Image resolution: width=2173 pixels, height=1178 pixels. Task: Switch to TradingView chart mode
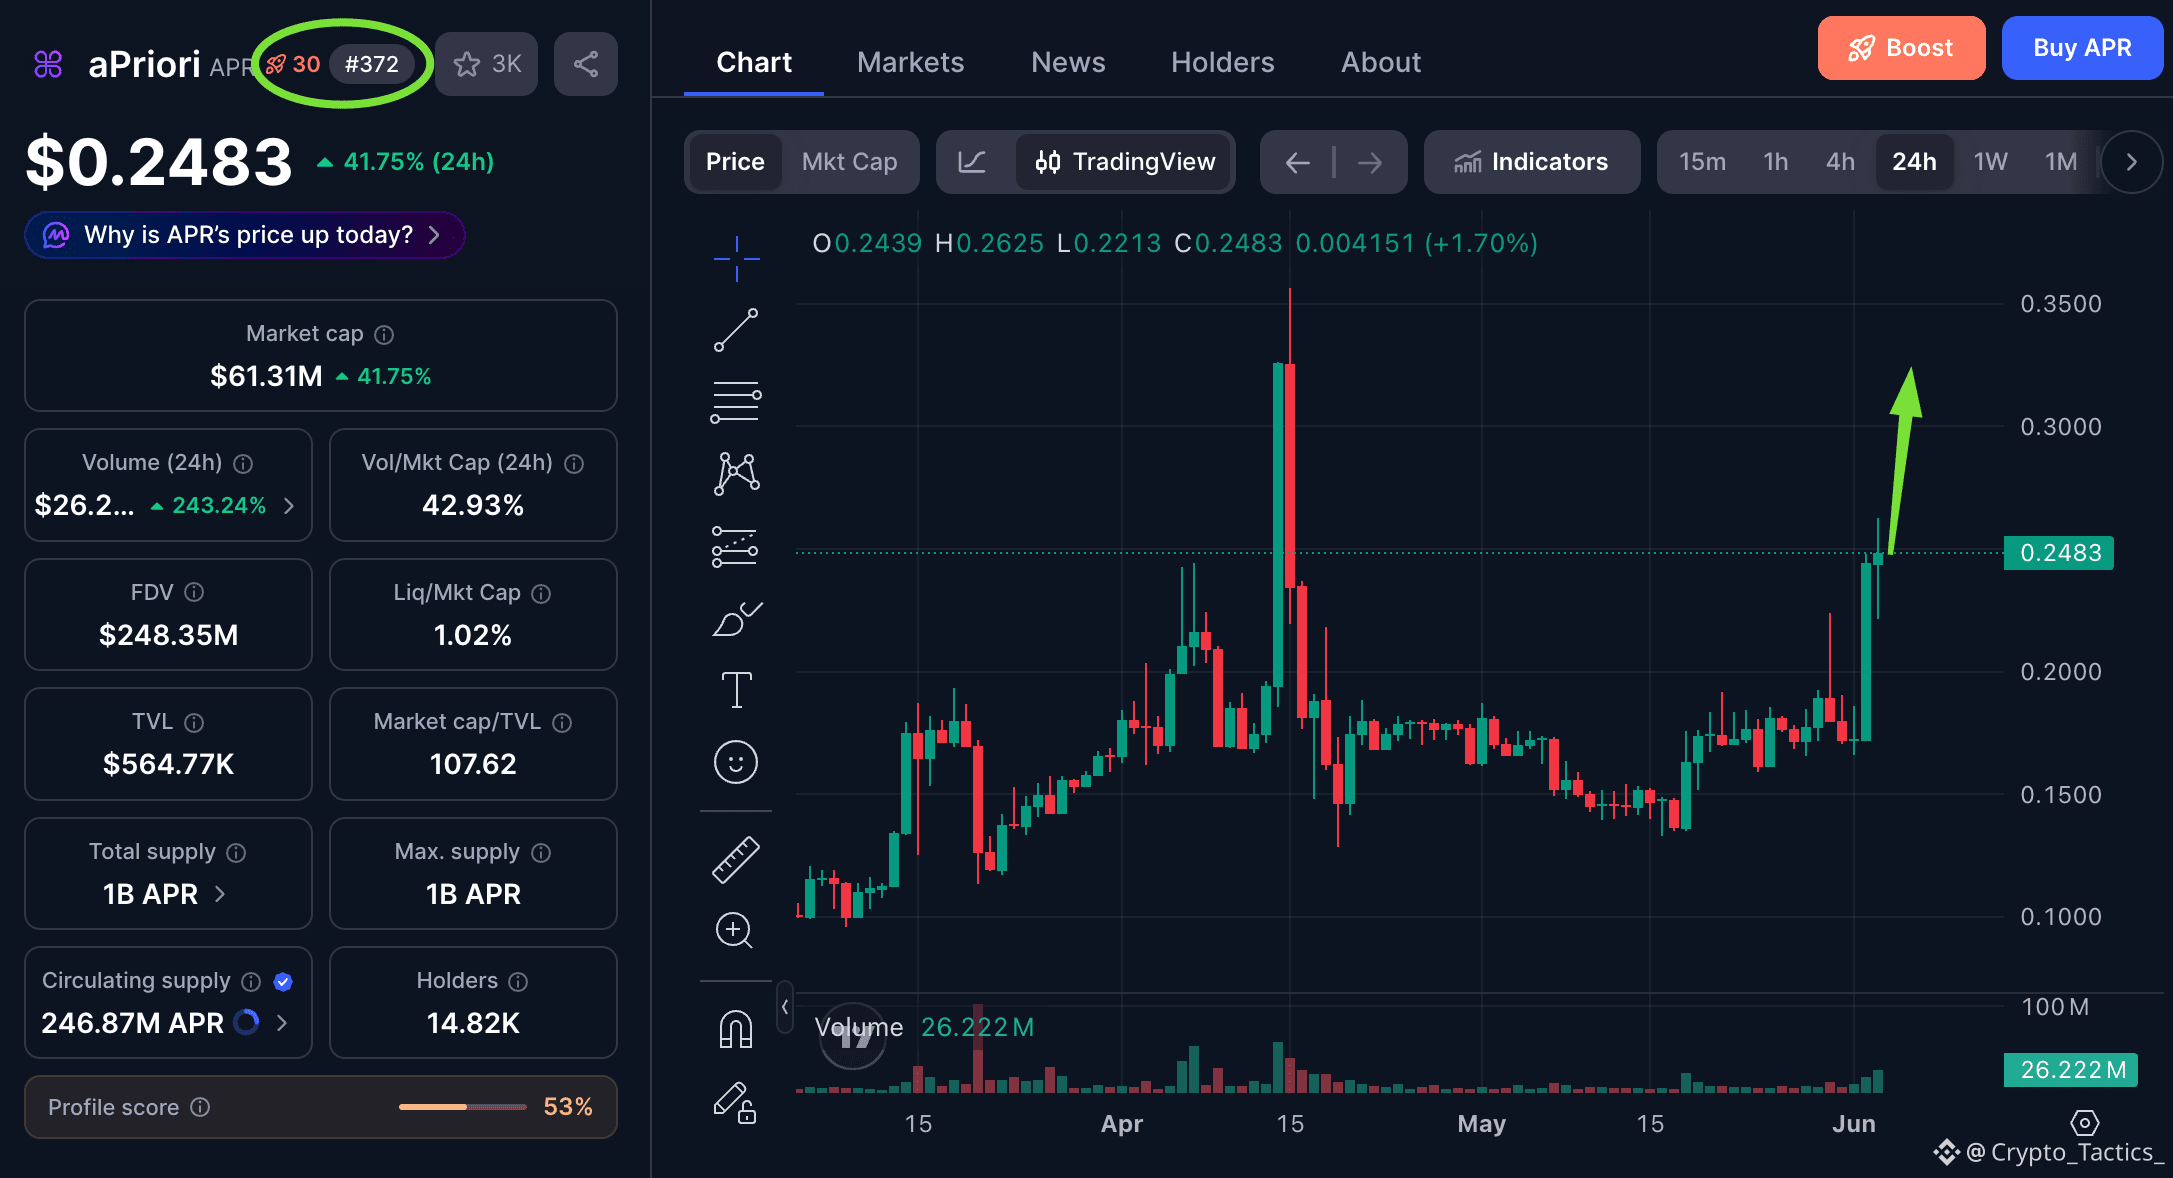pos(1126,162)
